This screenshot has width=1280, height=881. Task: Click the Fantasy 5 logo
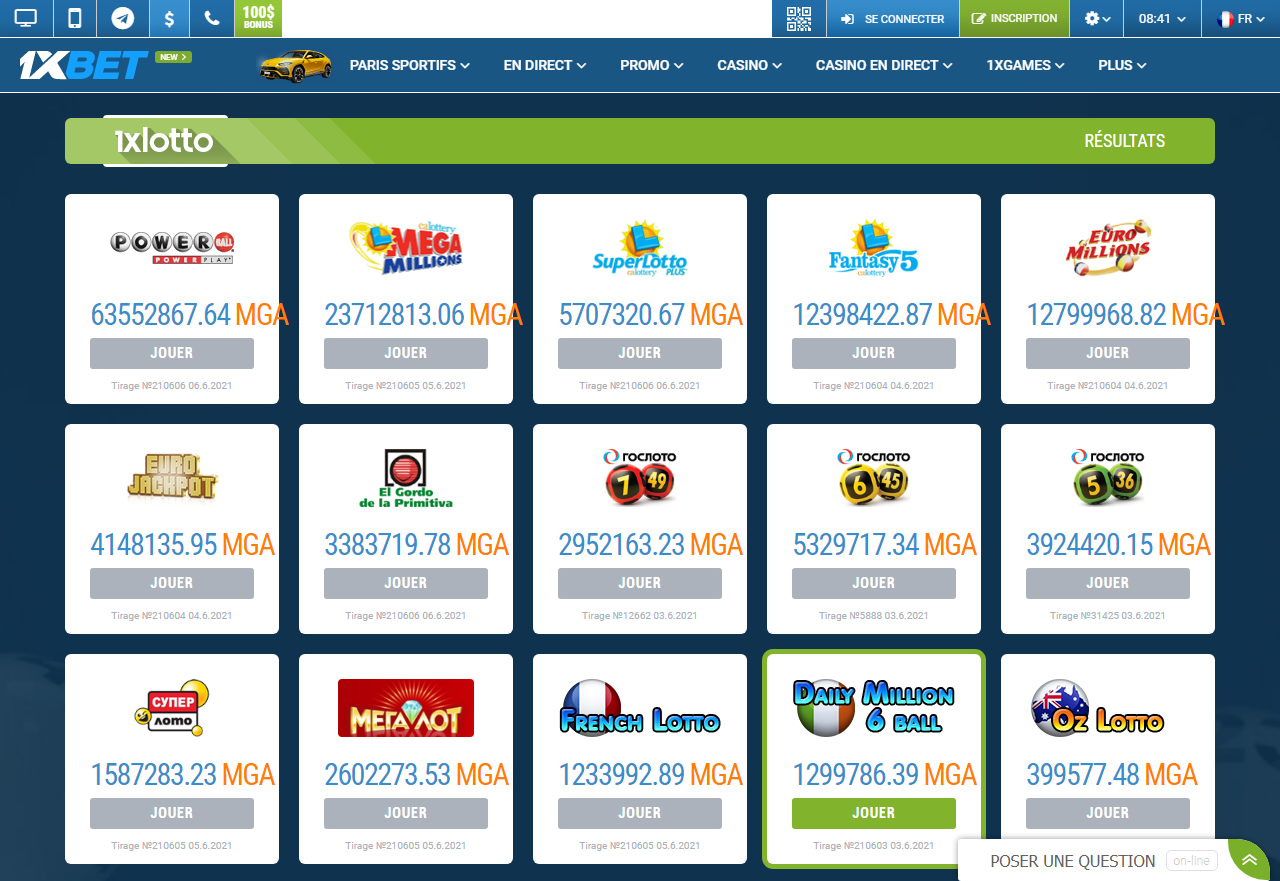pyautogui.click(x=874, y=249)
